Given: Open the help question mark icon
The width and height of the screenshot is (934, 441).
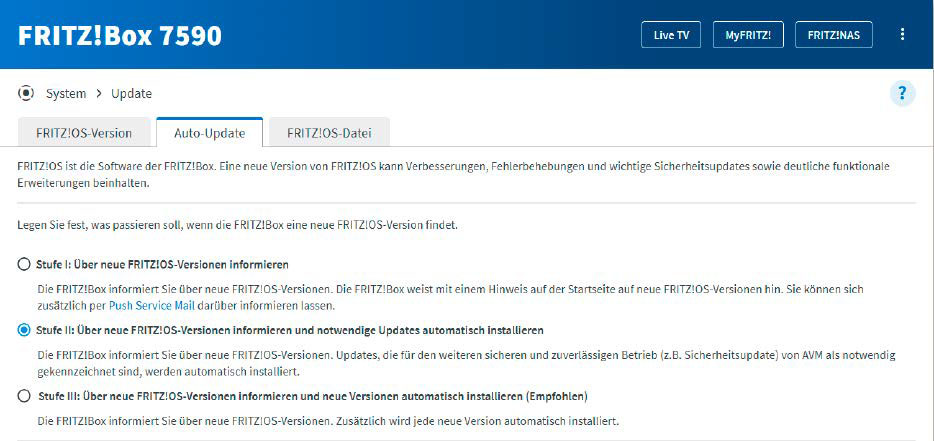Looking at the screenshot, I should [x=902, y=94].
